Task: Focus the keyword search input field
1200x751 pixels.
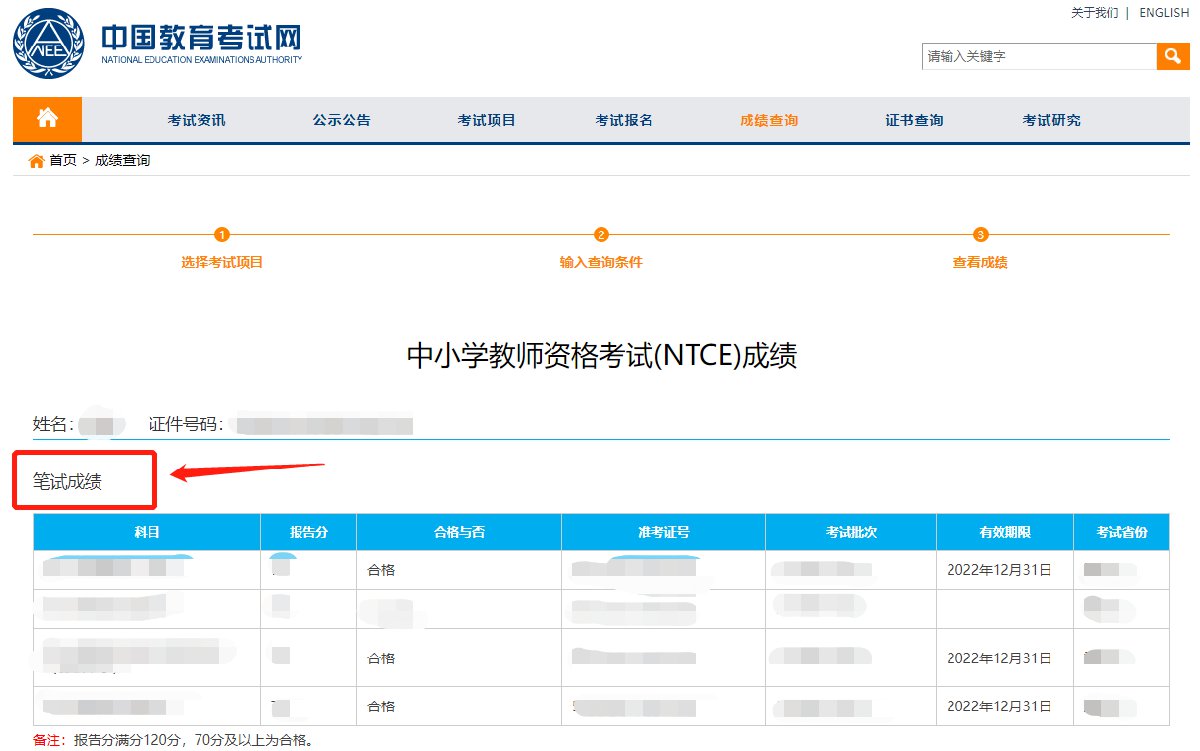Action: coord(1038,56)
